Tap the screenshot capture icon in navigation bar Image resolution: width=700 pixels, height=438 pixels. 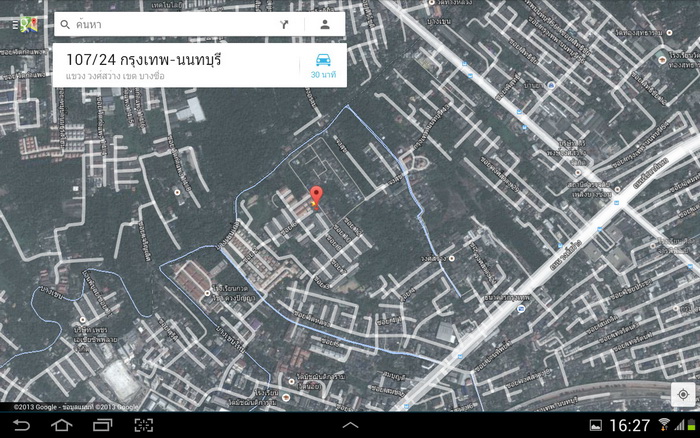point(144,425)
